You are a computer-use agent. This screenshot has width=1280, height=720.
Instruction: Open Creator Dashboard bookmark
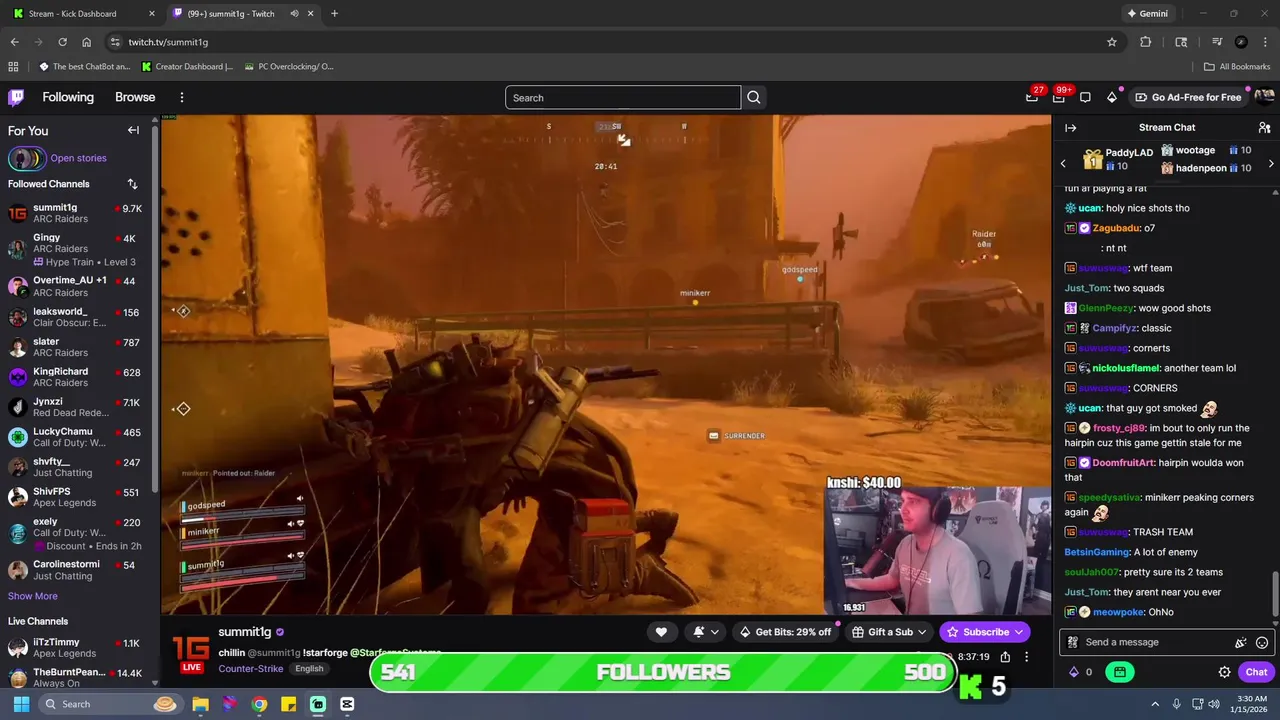coord(188,67)
